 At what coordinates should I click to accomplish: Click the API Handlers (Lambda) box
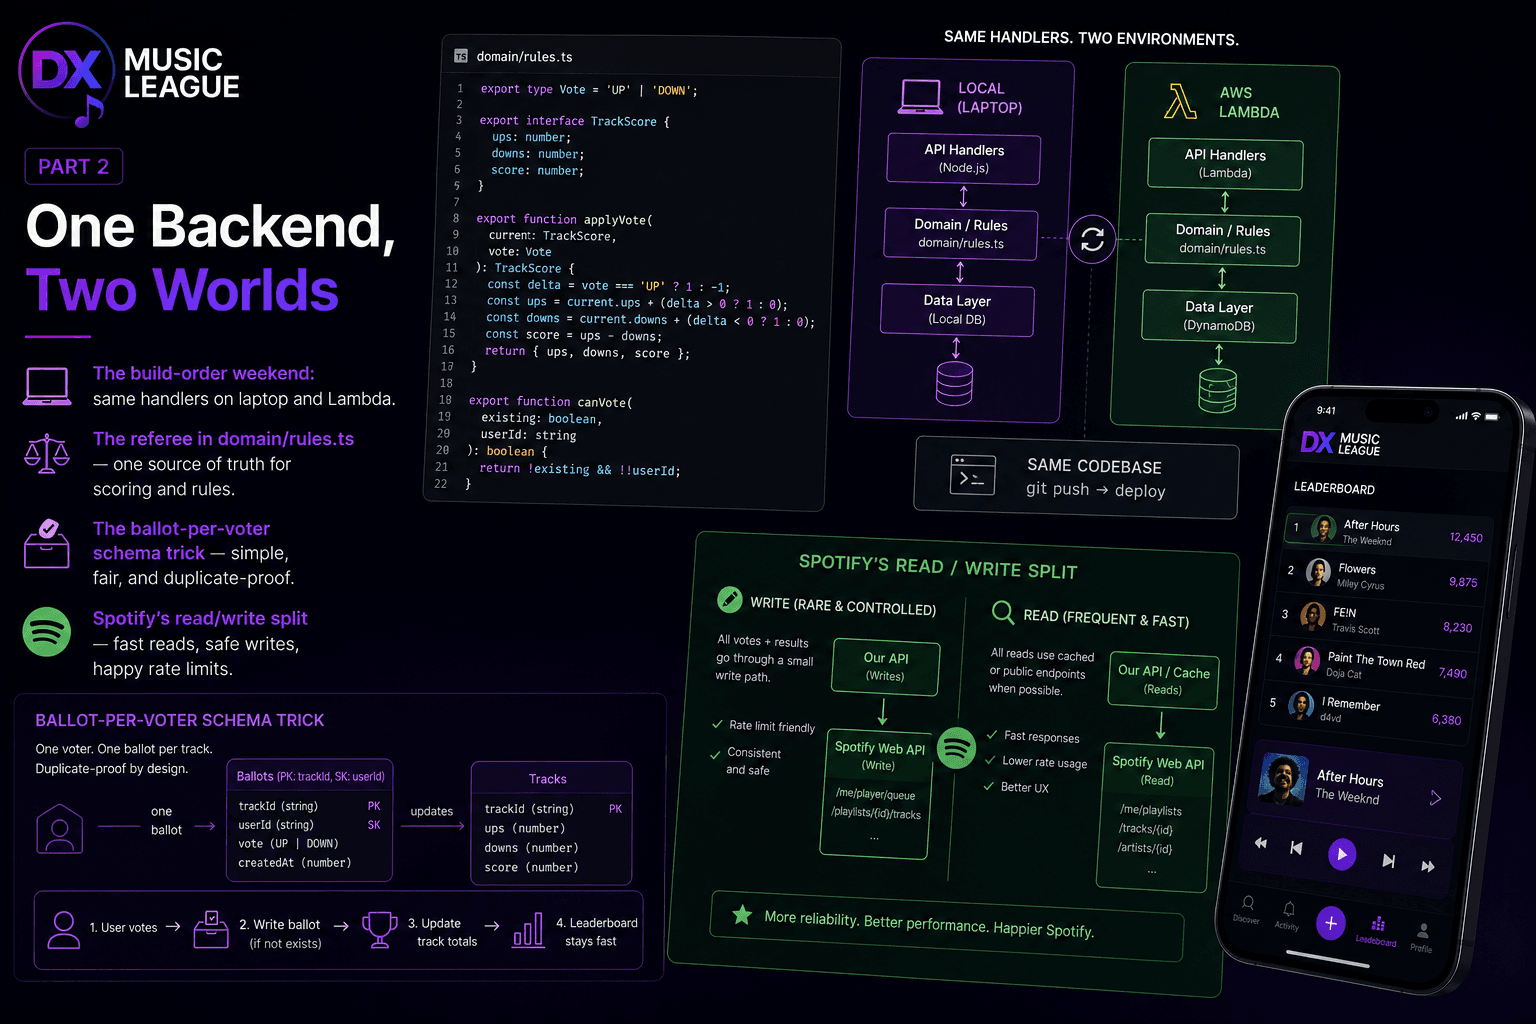coord(1225,164)
